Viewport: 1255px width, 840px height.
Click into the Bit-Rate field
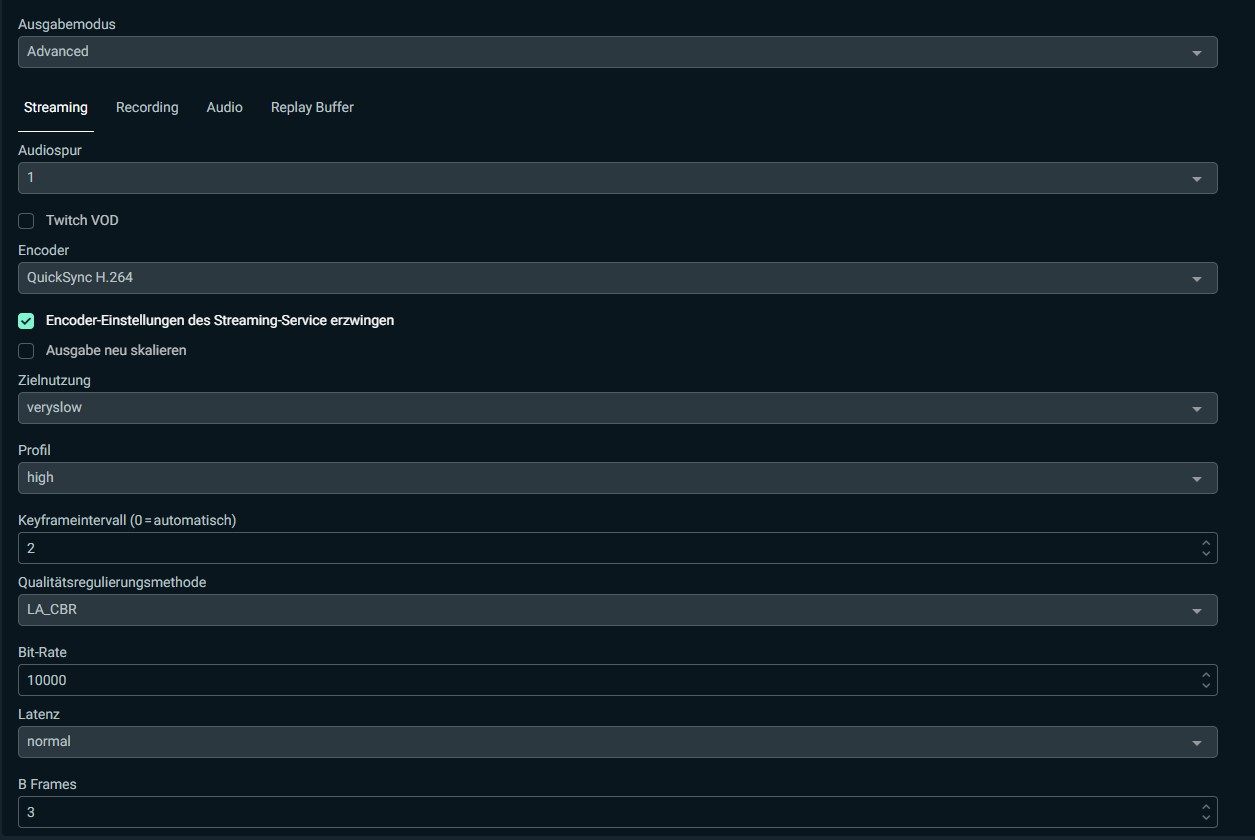click(600, 680)
